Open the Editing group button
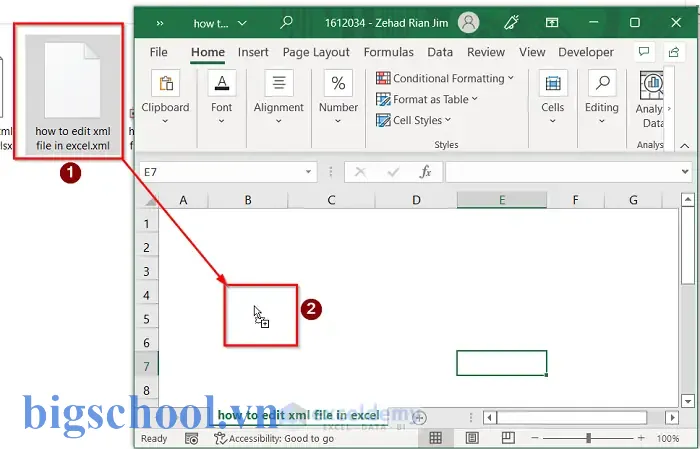 click(602, 97)
